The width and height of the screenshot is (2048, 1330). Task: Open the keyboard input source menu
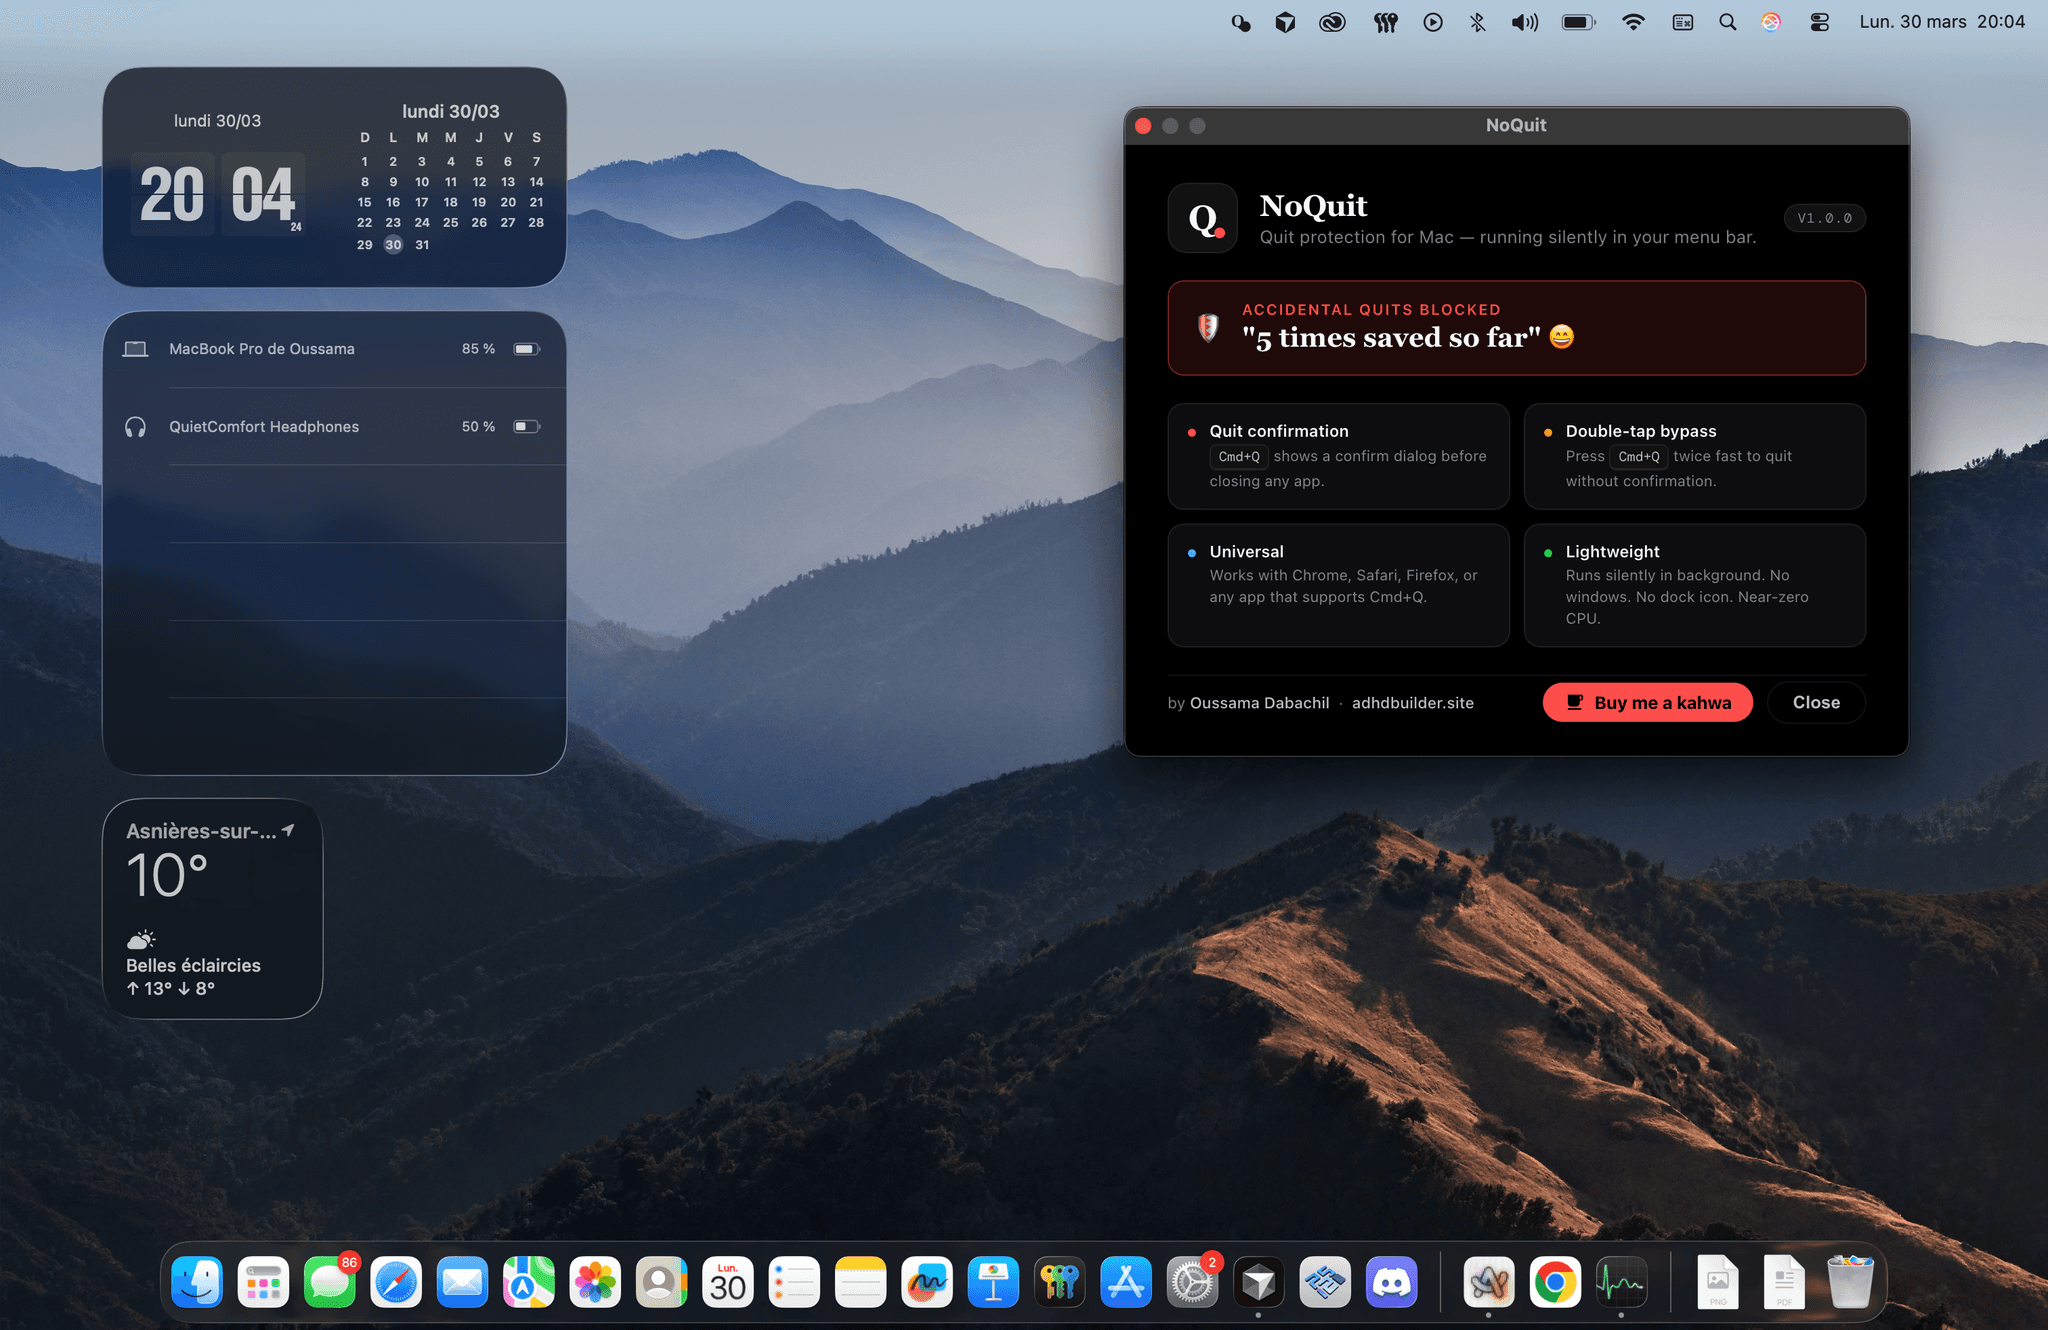(1681, 21)
